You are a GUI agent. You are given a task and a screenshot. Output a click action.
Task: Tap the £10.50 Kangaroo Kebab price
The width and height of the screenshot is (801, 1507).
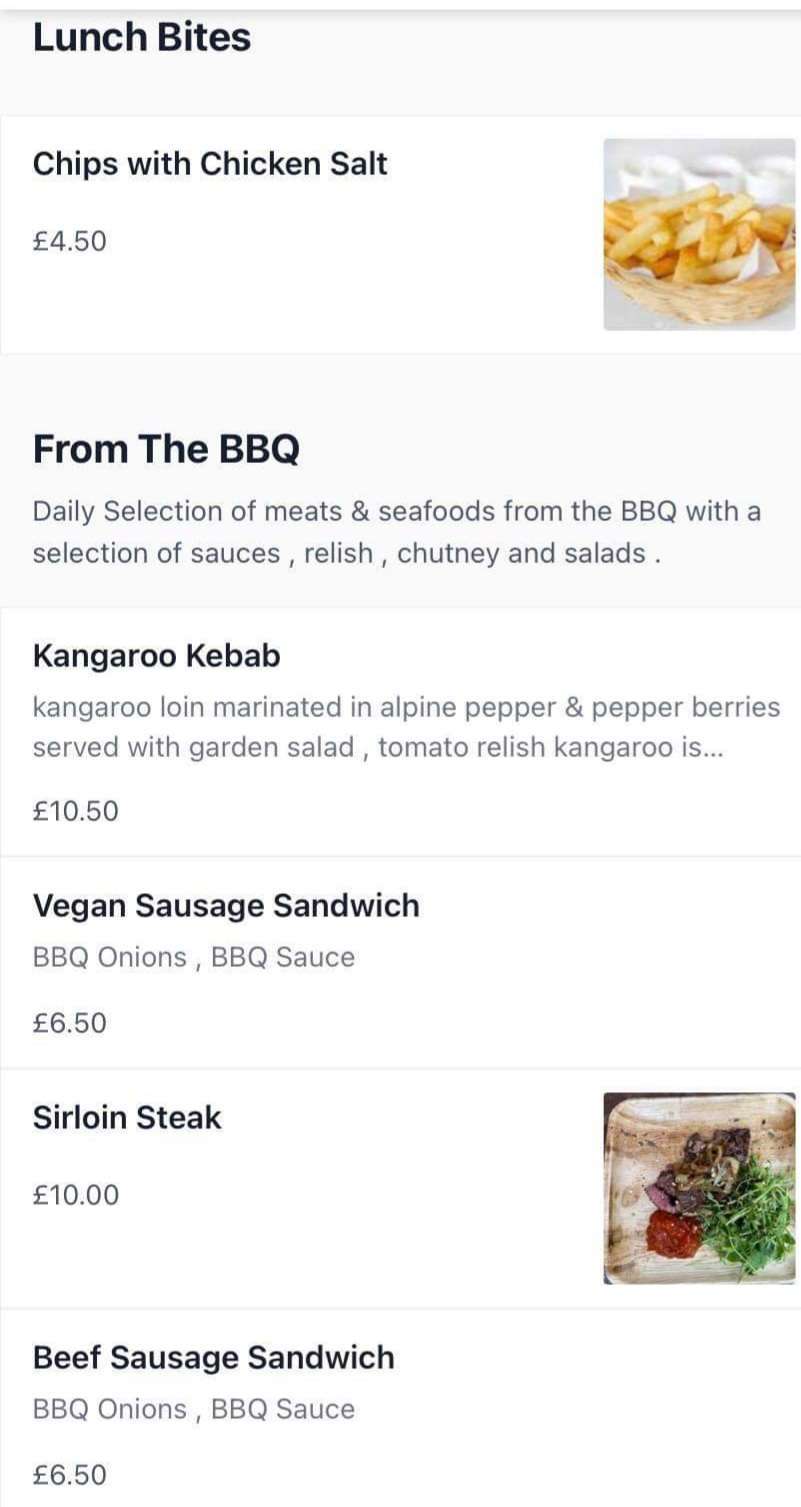75,810
